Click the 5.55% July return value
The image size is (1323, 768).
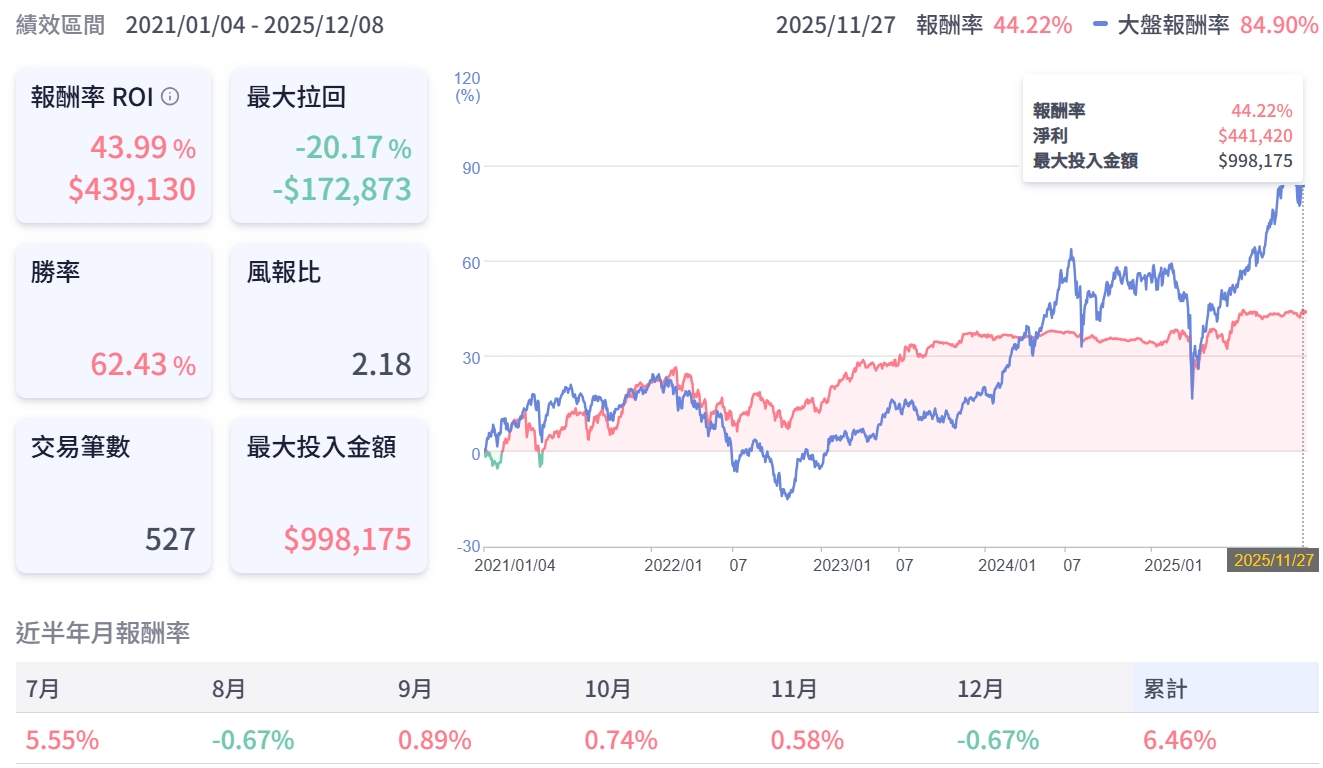coord(62,740)
